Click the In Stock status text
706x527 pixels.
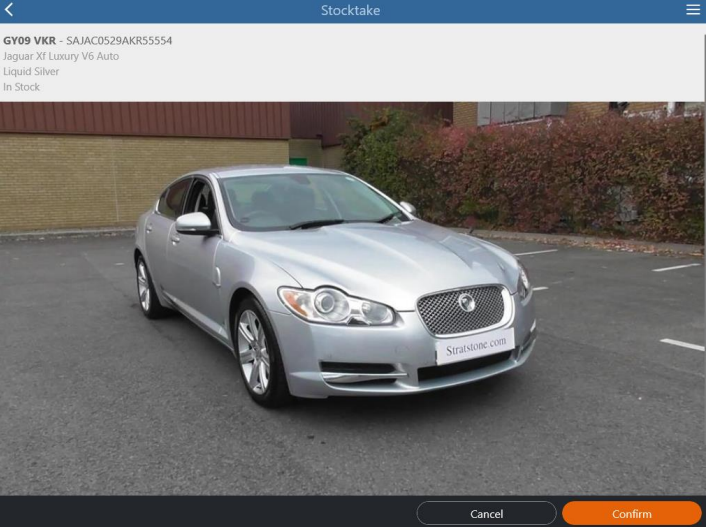20,87
